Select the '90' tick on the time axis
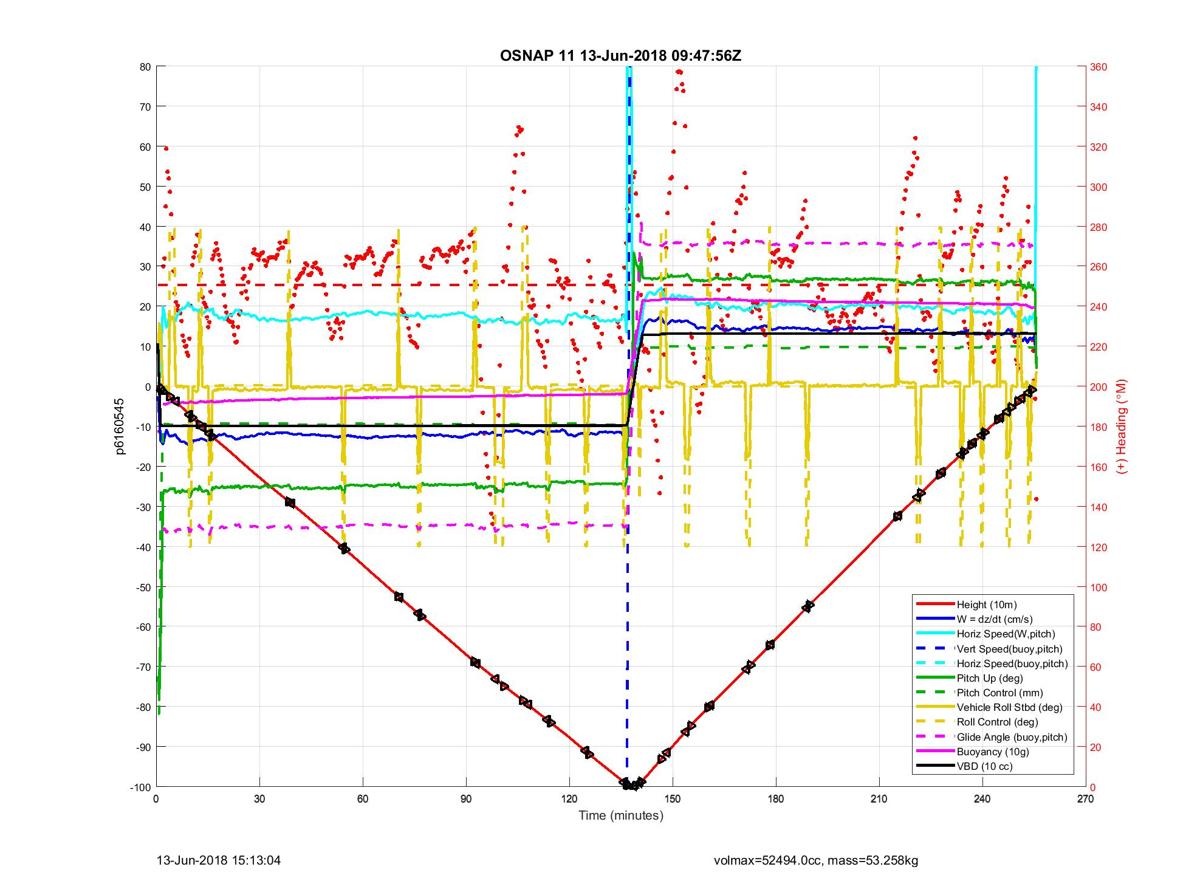The image size is (1200, 885). pos(466,799)
